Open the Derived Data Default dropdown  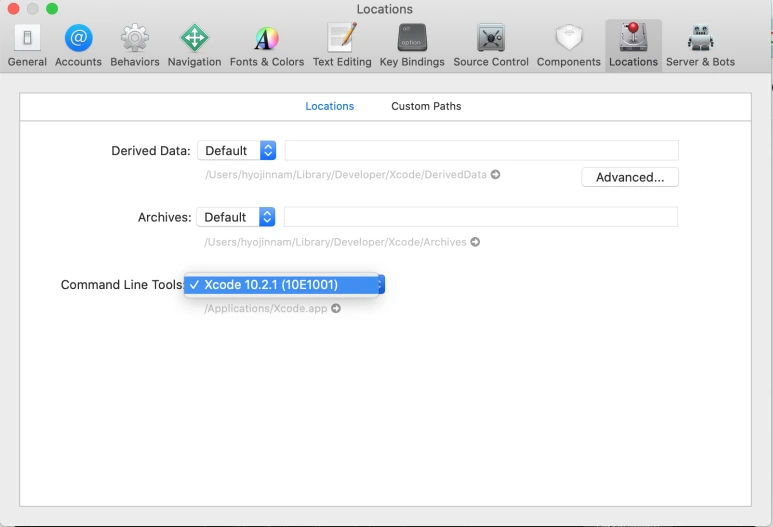pos(237,150)
